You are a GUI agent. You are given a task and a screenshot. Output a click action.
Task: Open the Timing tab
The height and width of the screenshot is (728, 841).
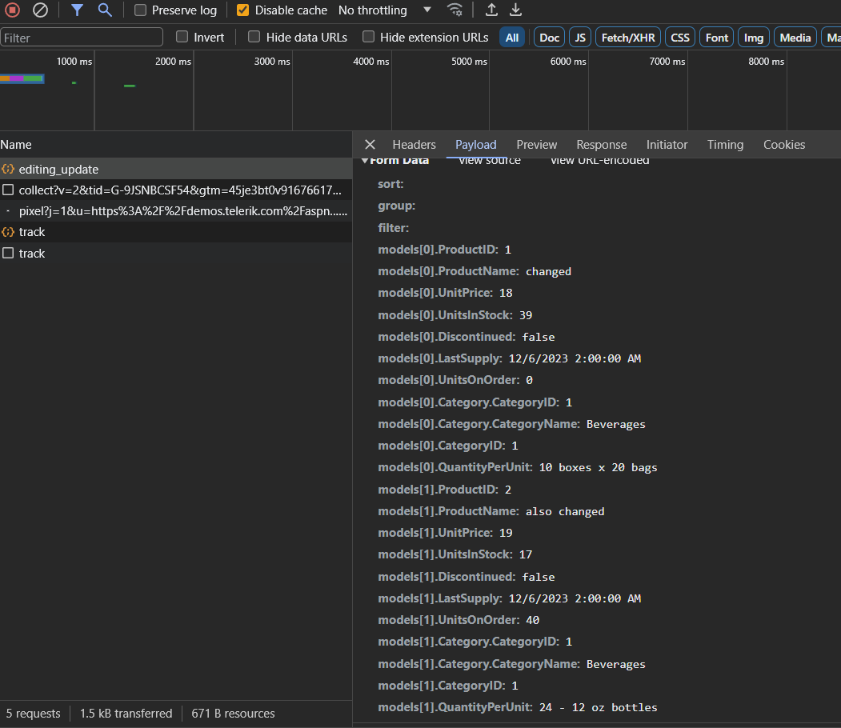pyautogui.click(x=725, y=145)
